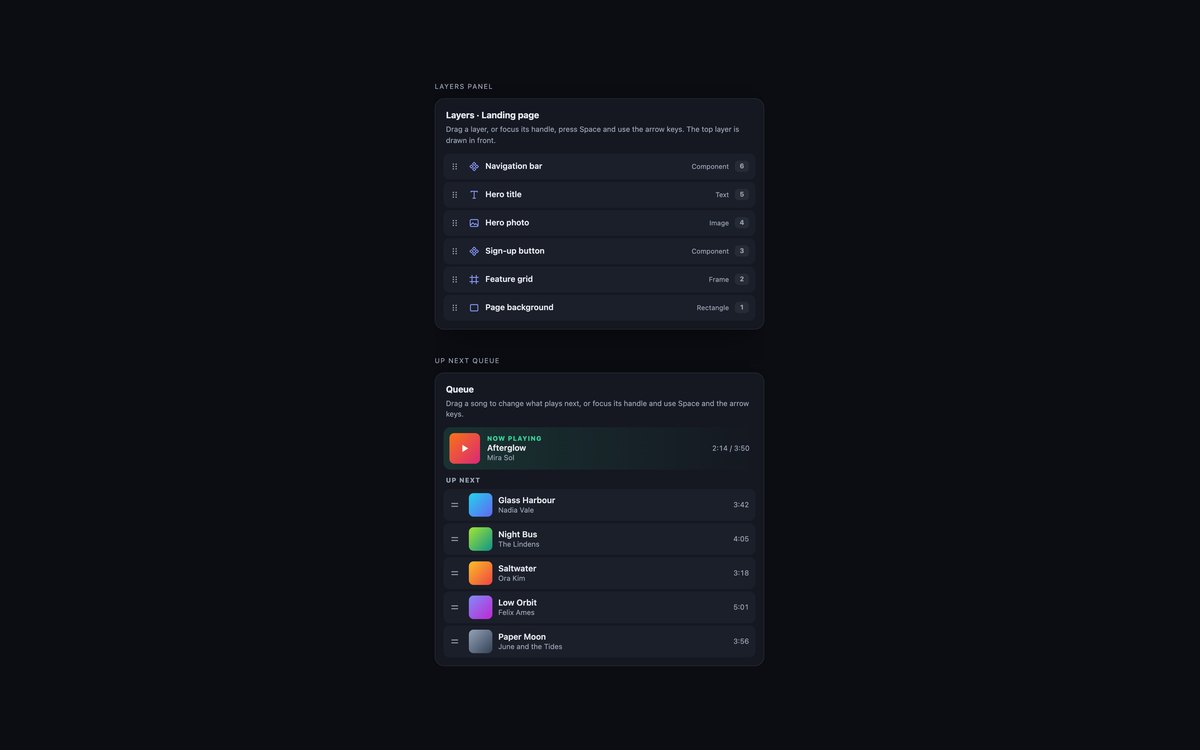The image size is (1200, 750).
Task: Click the reorder handle for Low Orbit
Action: tap(455, 607)
